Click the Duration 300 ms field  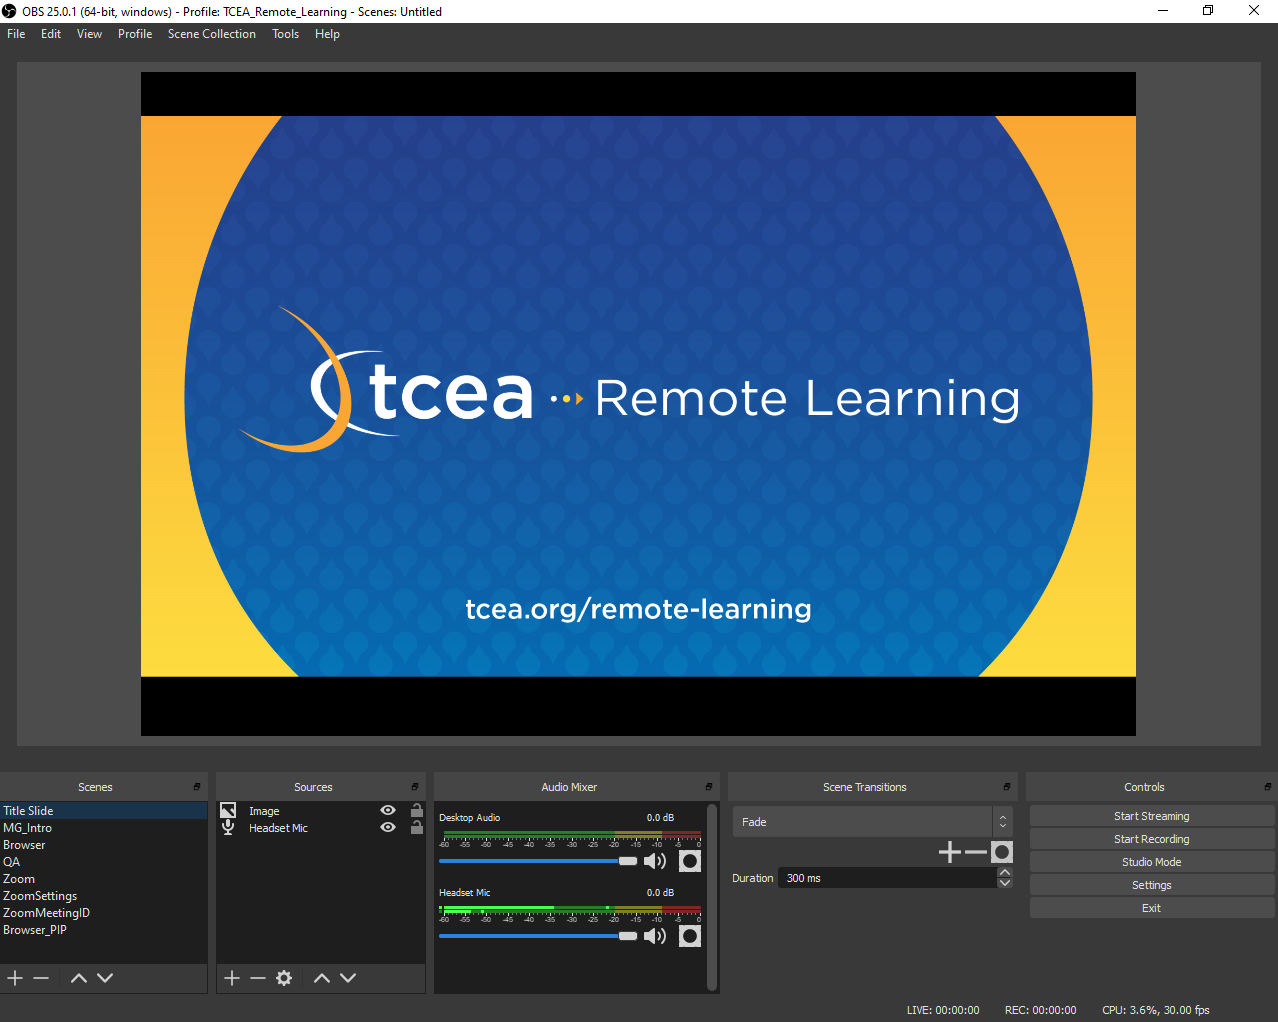tap(888, 878)
